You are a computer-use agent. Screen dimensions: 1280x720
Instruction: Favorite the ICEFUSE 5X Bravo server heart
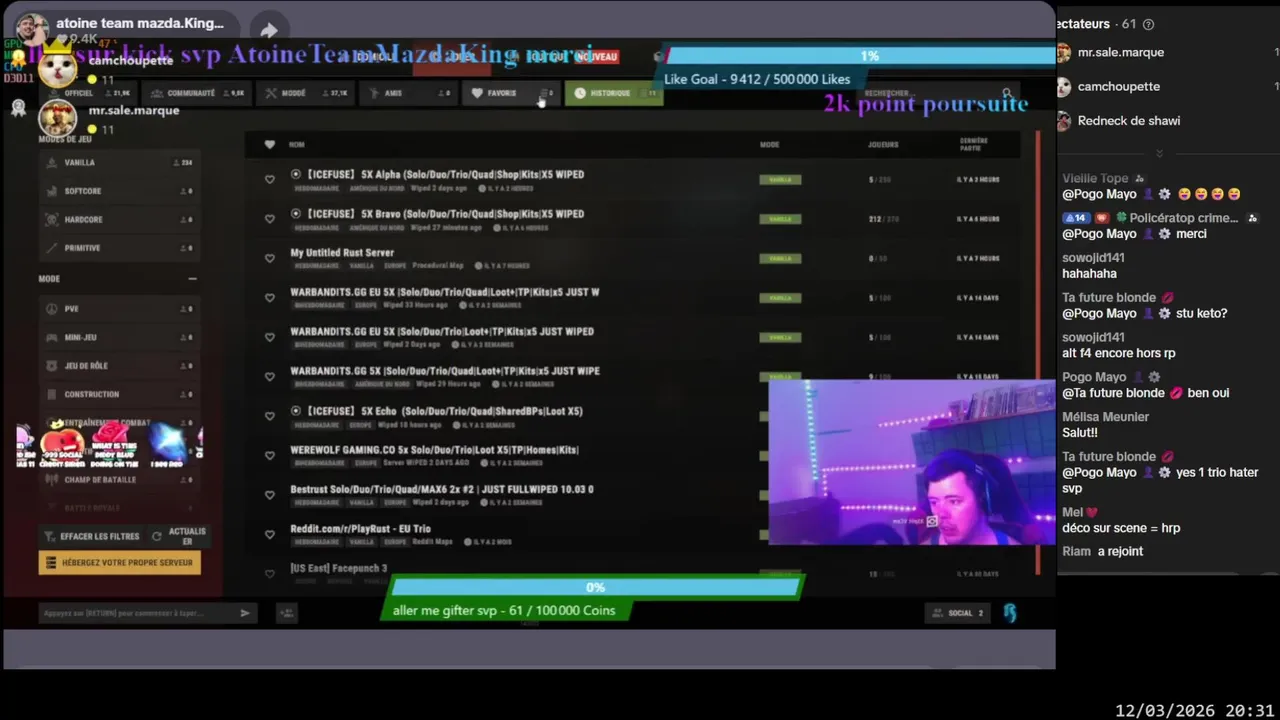(x=269, y=219)
